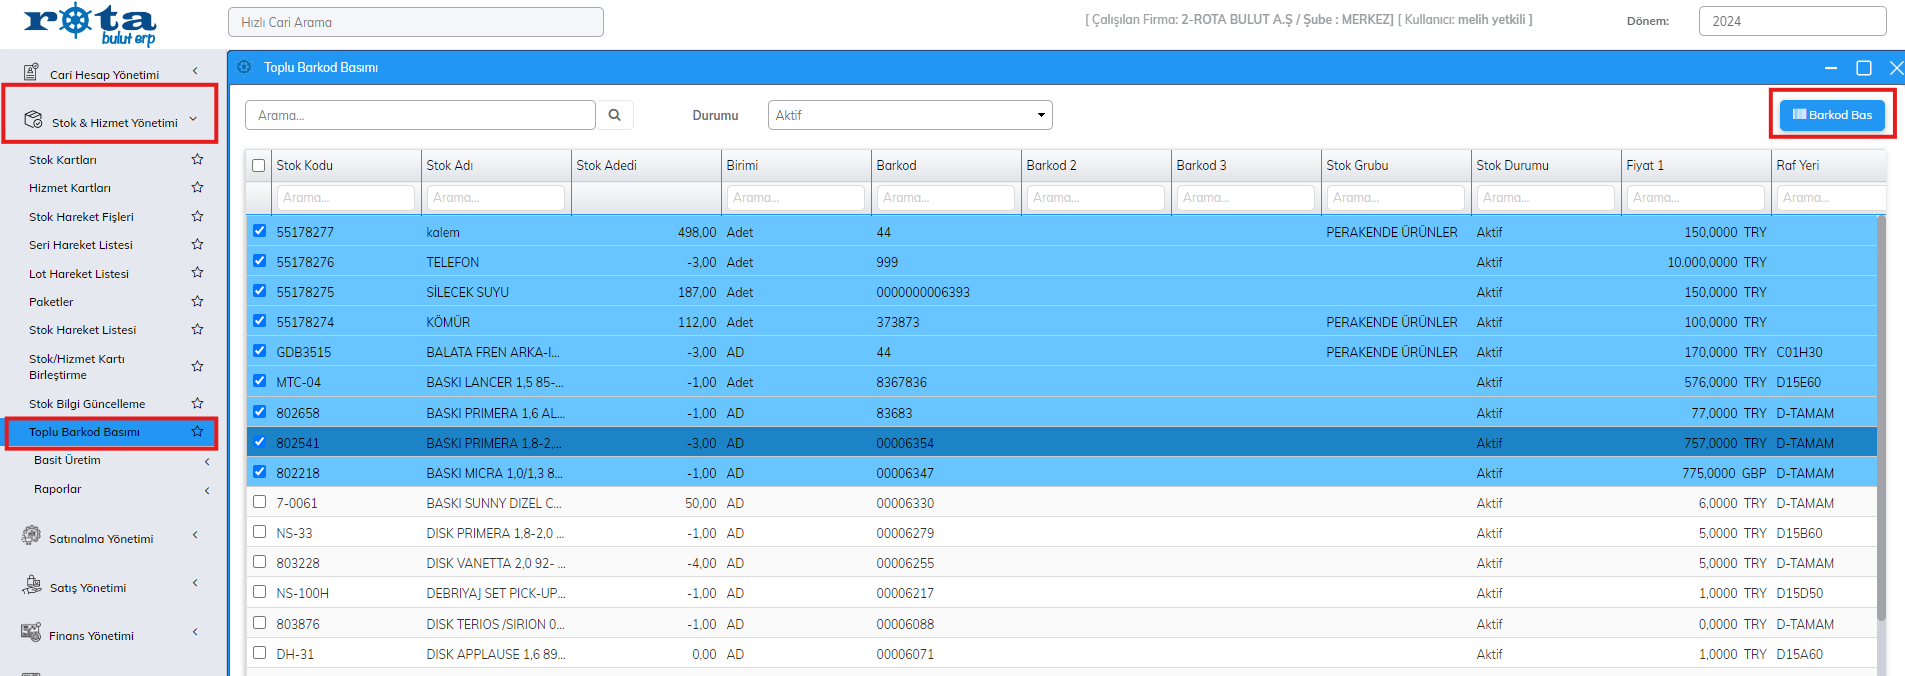Focus the Hızlı Cari Arama field

(415, 22)
